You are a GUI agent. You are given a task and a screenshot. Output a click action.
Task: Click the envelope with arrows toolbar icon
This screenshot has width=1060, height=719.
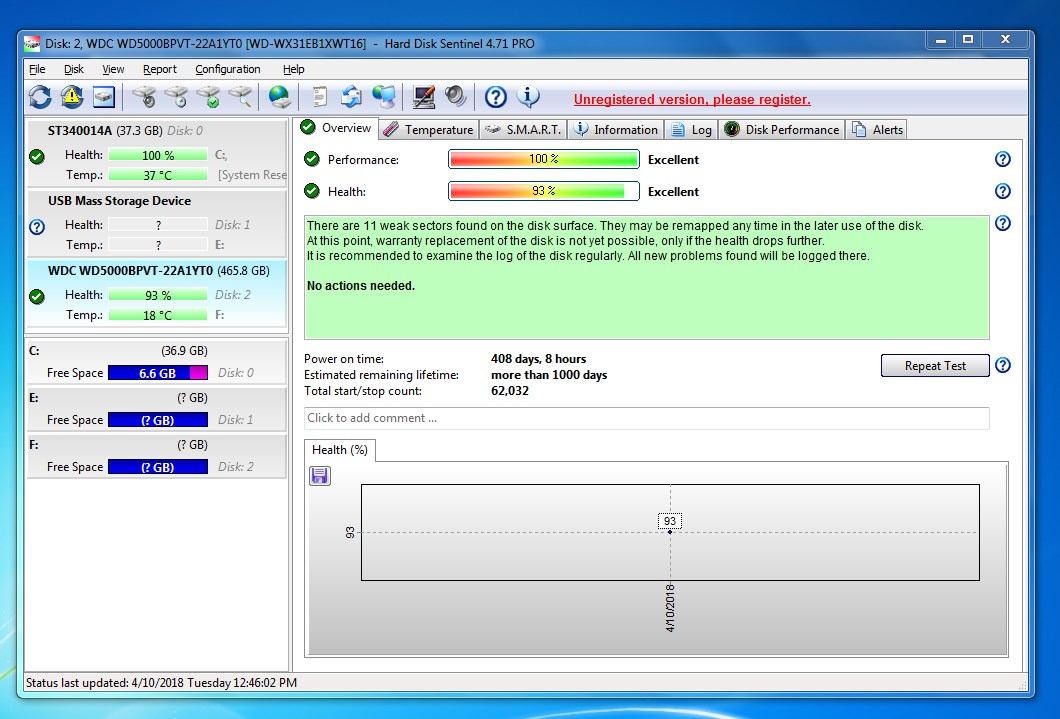click(352, 97)
